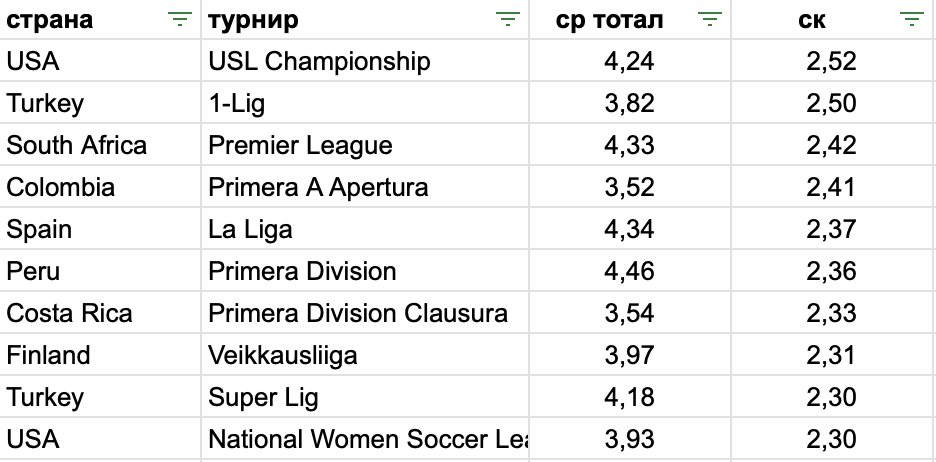Click the La Liga cell
Image resolution: width=936 pixels, height=462 pixels.
pos(365,229)
